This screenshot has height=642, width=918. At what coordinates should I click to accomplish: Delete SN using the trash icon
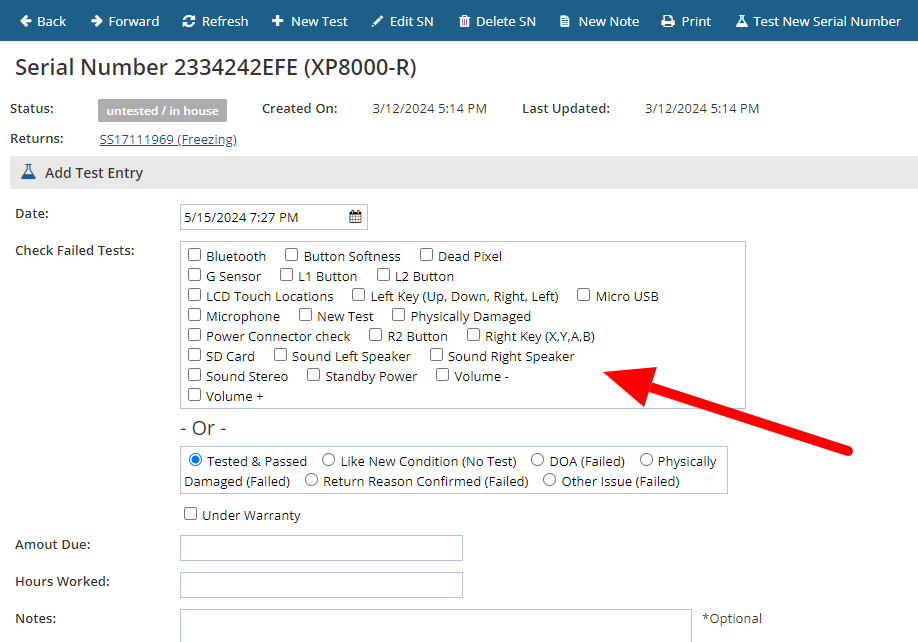pos(496,21)
